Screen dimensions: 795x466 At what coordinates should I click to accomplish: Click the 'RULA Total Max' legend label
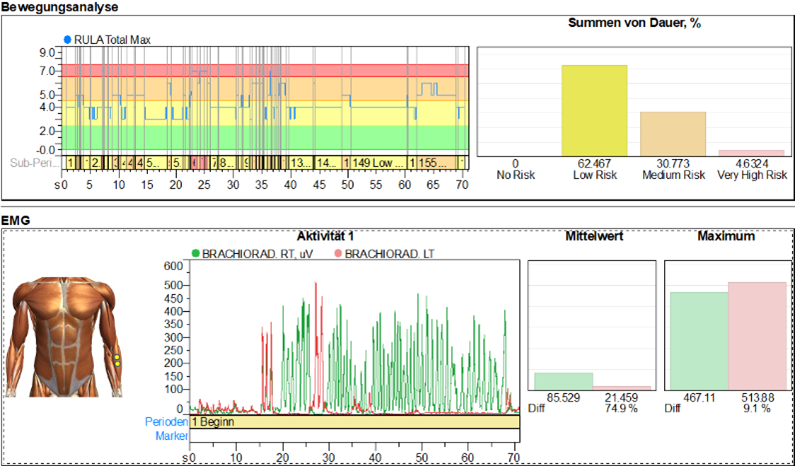click(113, 40)
